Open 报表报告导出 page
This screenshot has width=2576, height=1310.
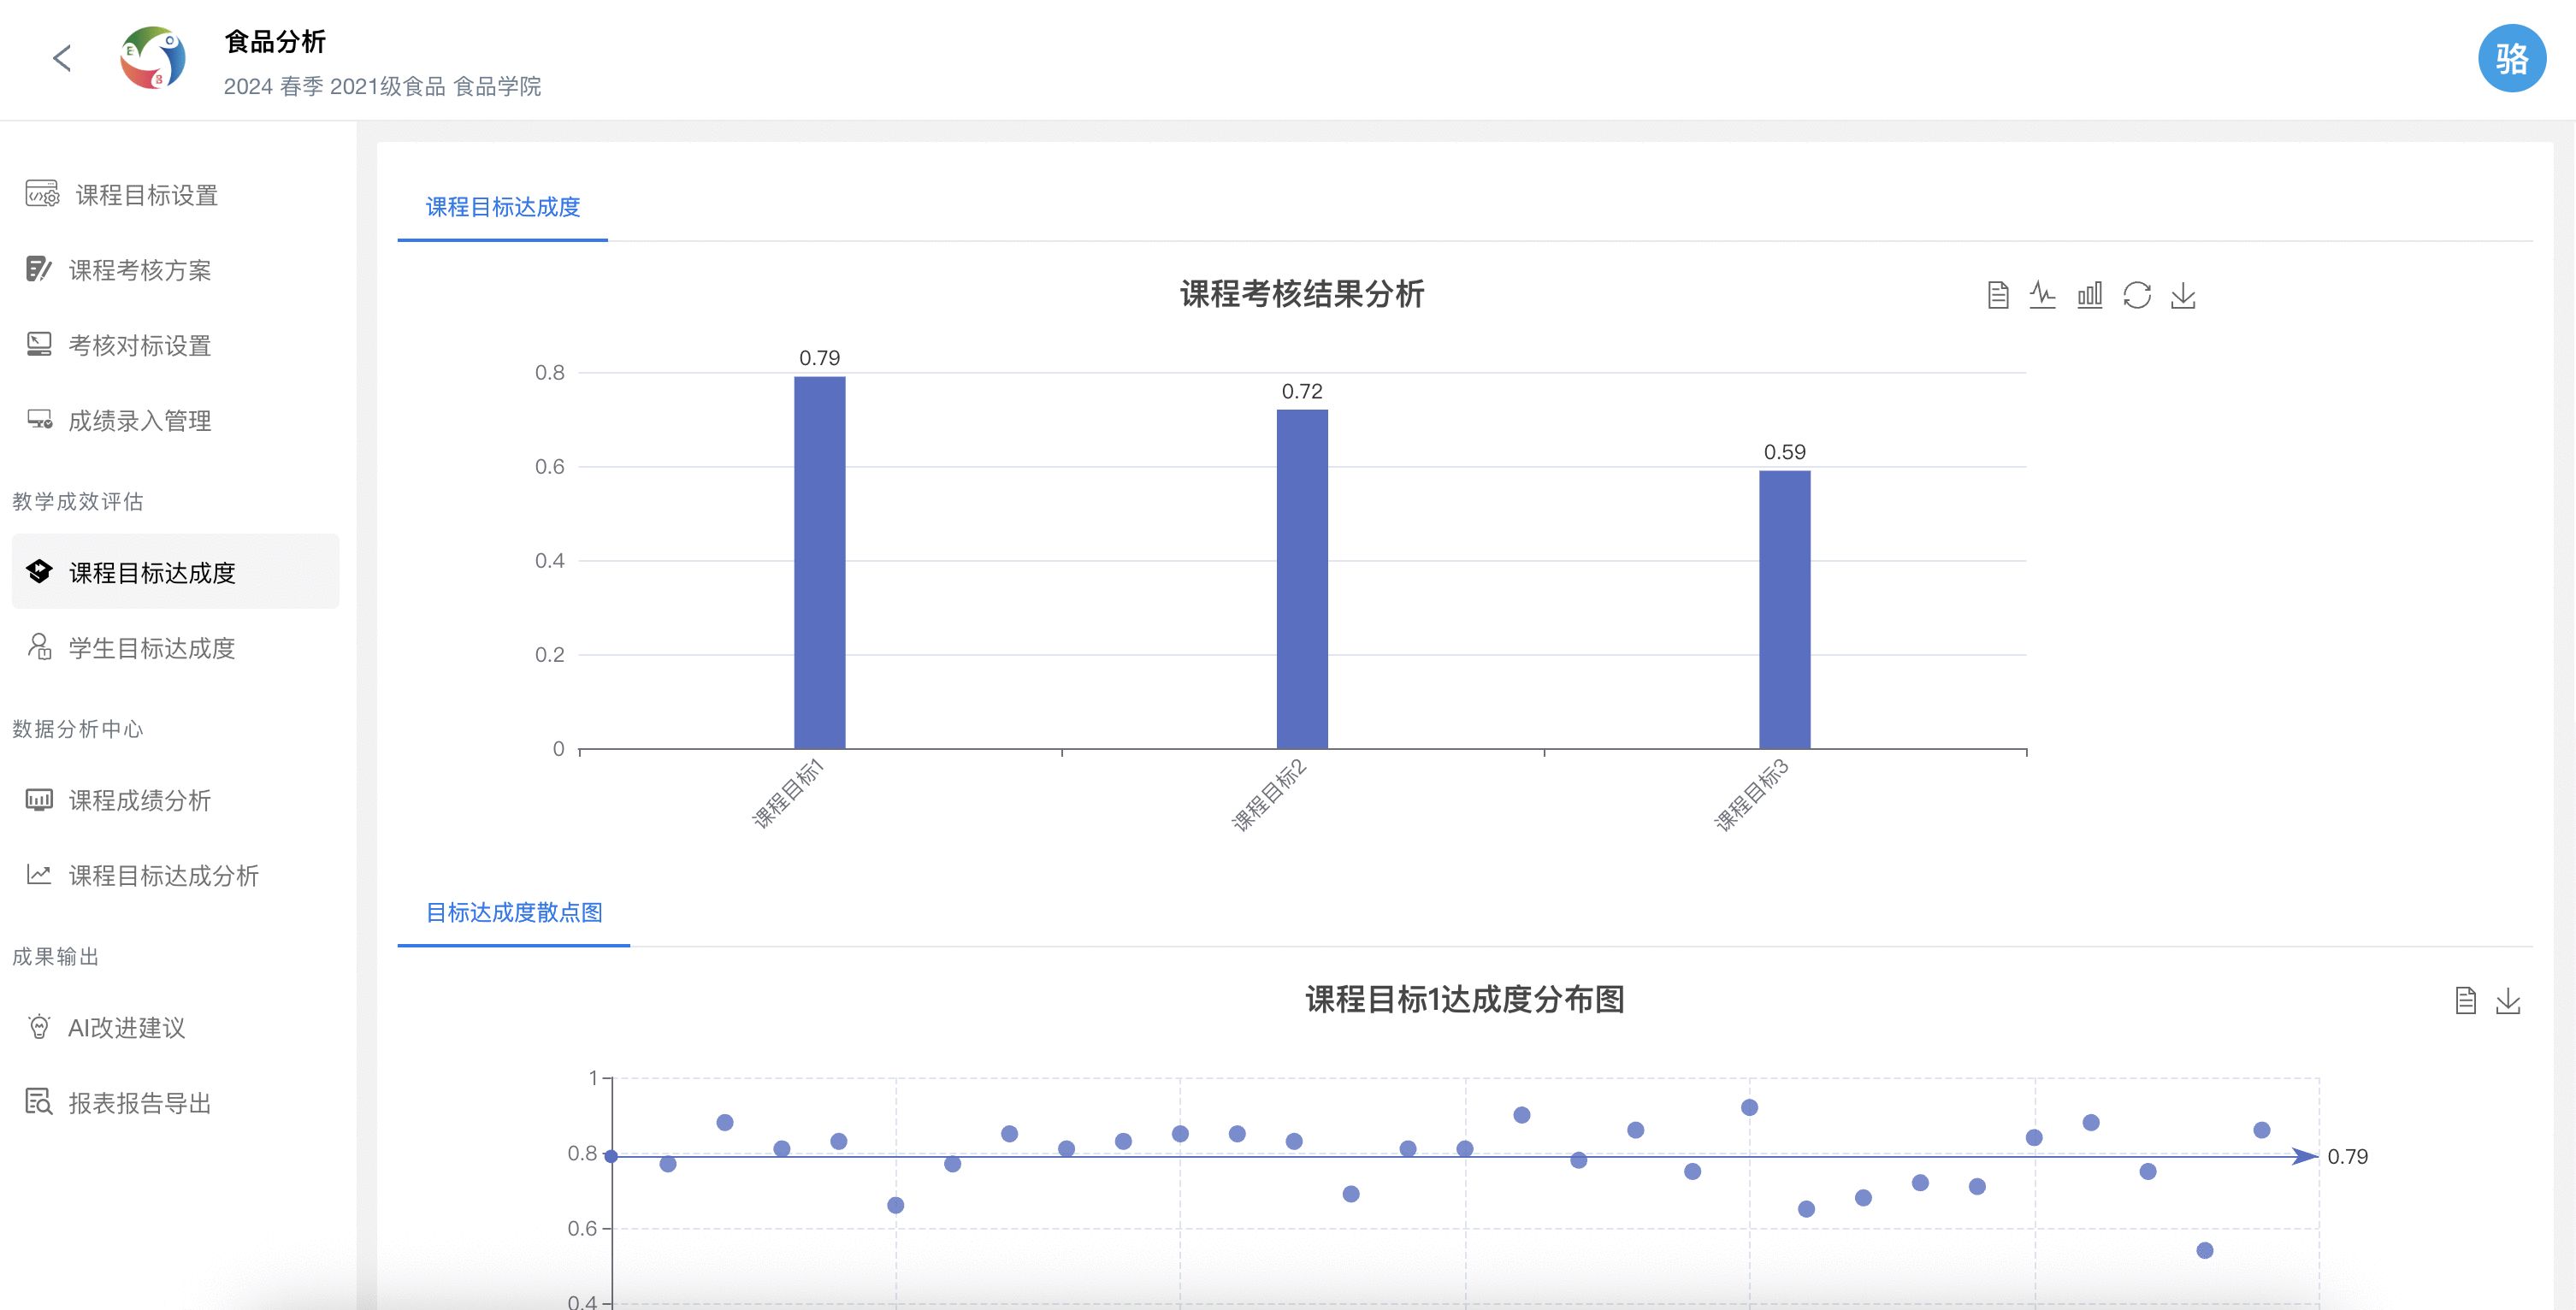[139, 1103]
